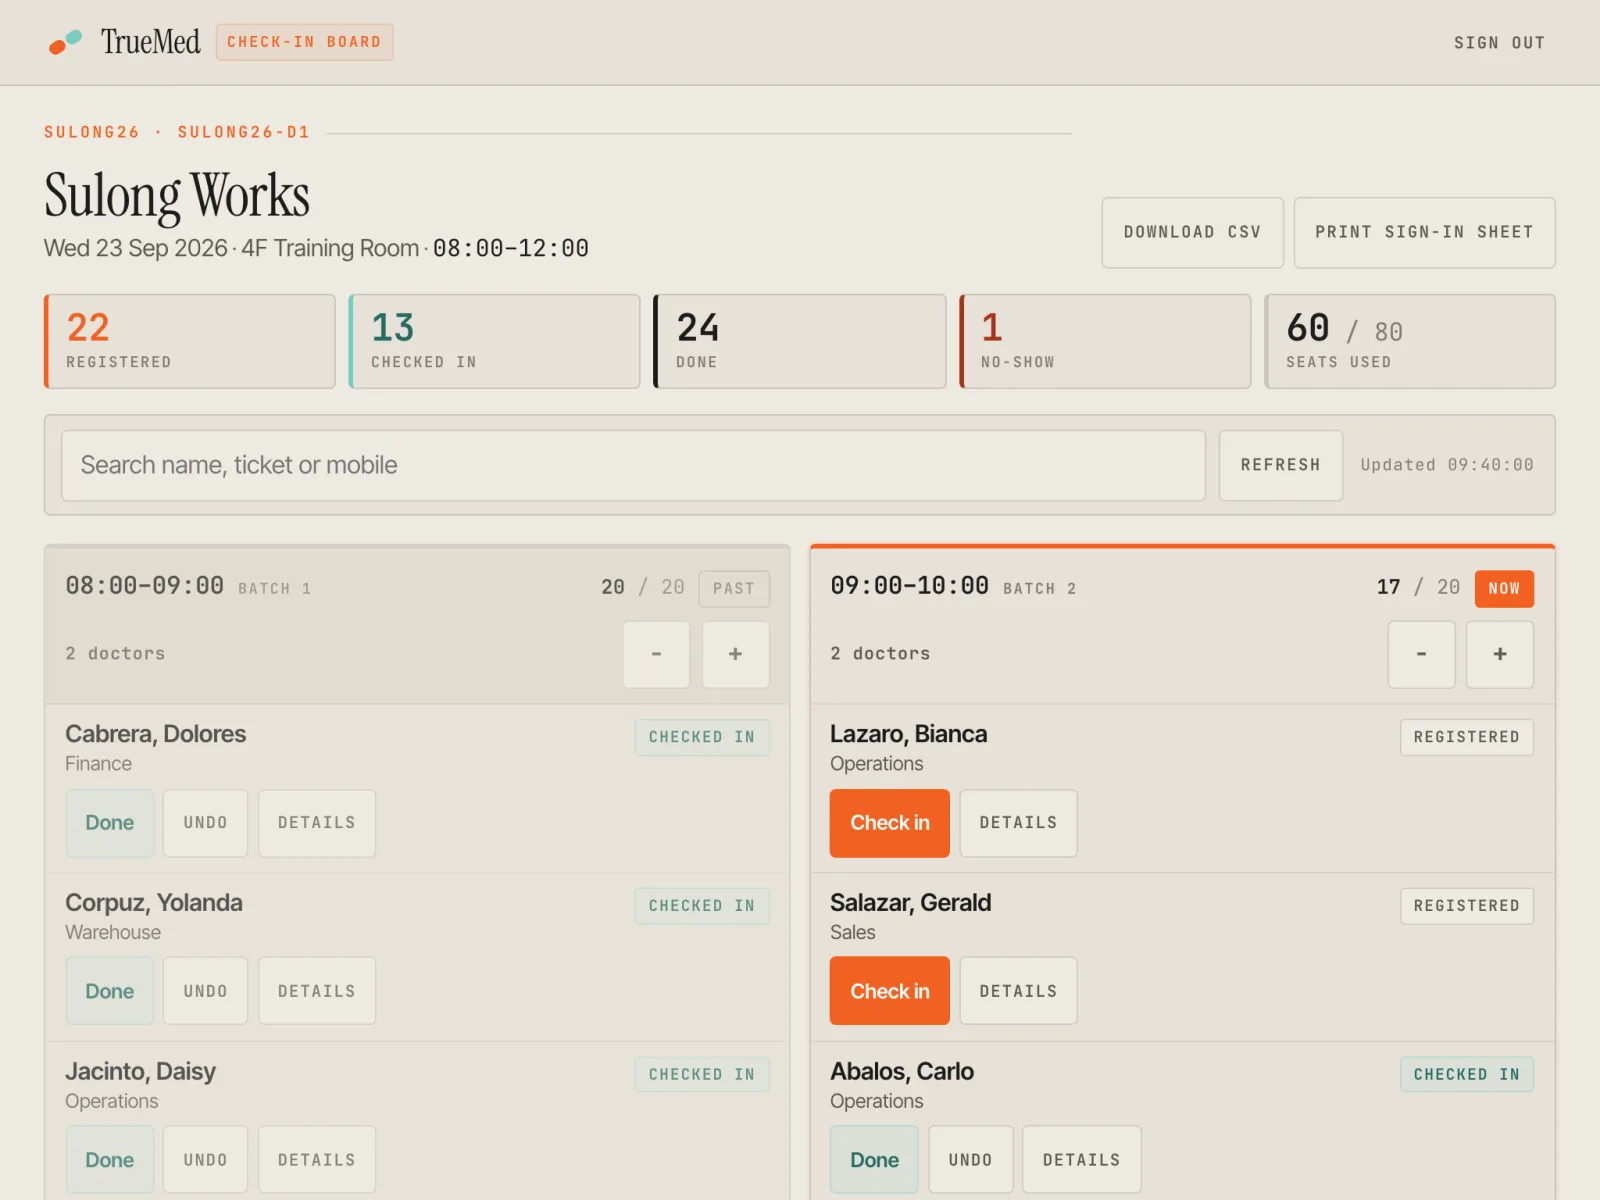Open details for Abalos, Carlo
The image size is (1600, 1200).
1081,1160
